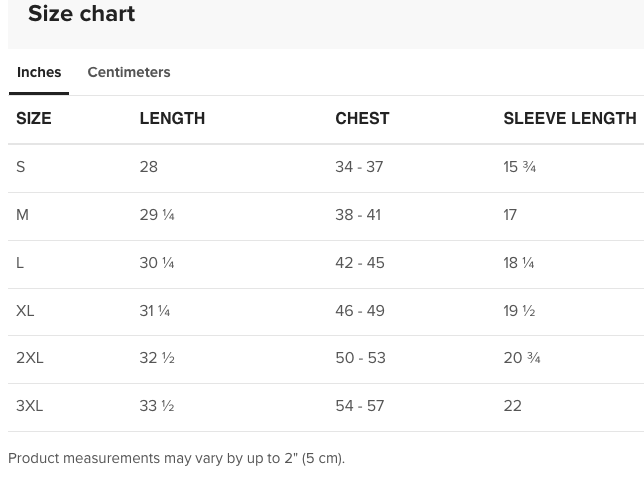Switch to the Inches tab
The image size is (644, 478).
tap(39, 72)
